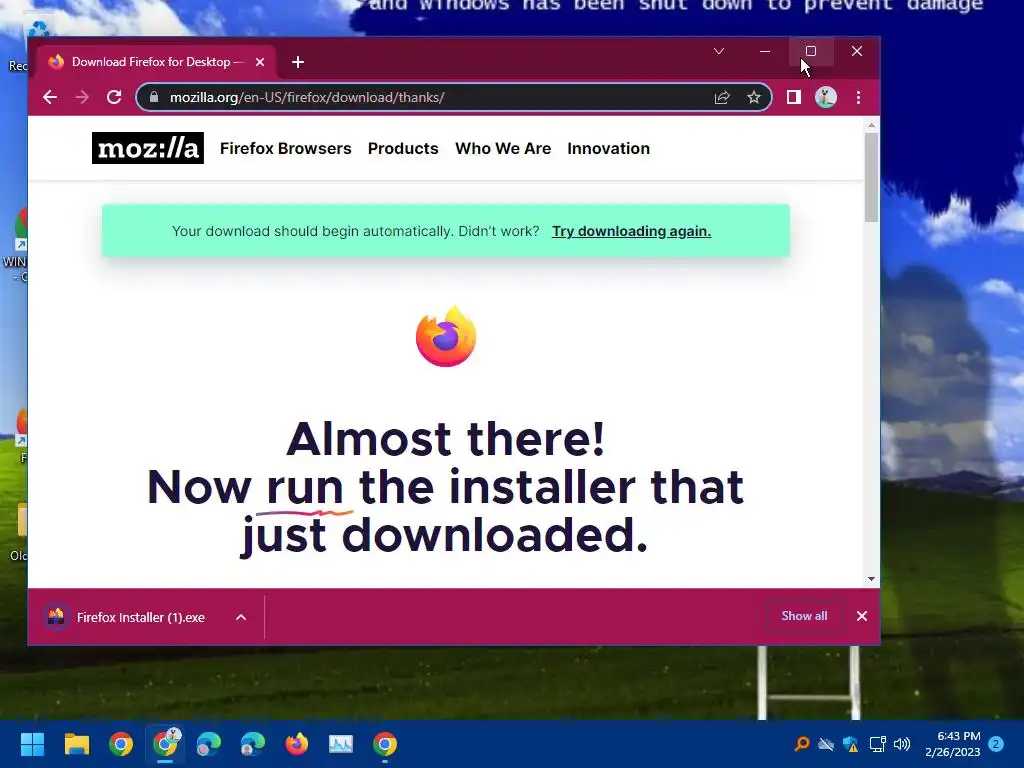Switch to the last Chrome taskbar icon

pyautogui.click(x=385, y=744)
